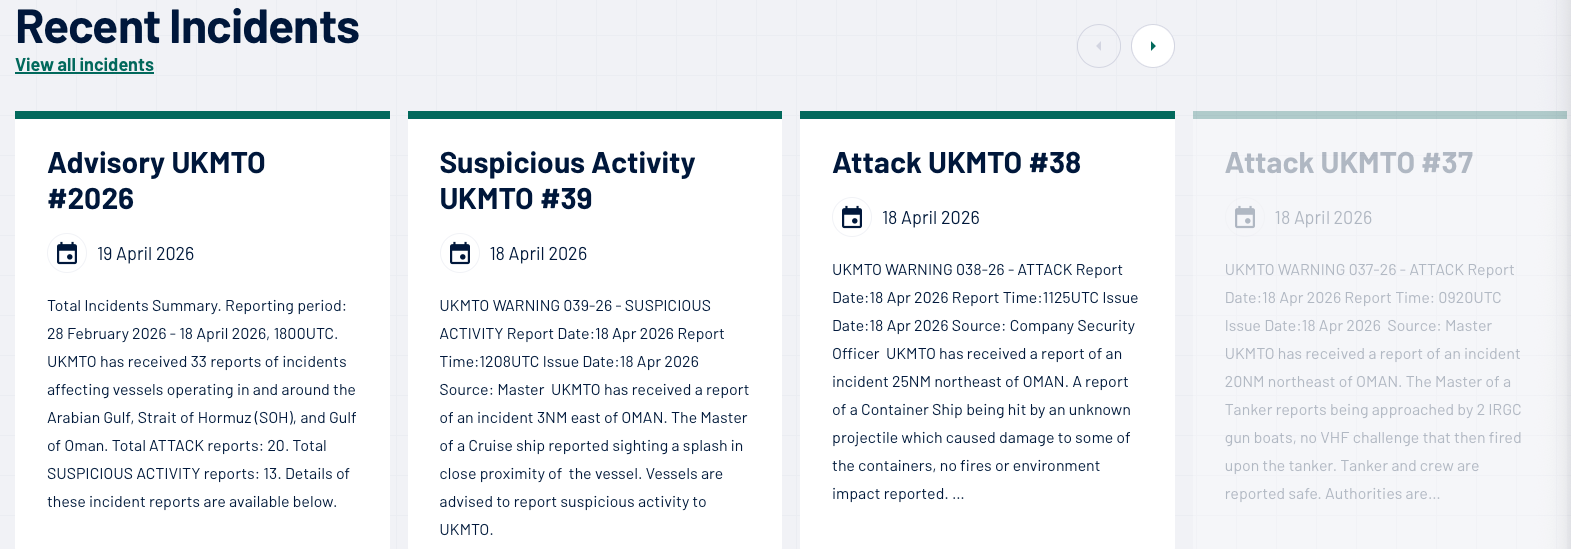The width and height of the screenshot is (1571, 549).
Task: Click the UKMTO WARNING 038-26 description text
Action: point(986,382)
